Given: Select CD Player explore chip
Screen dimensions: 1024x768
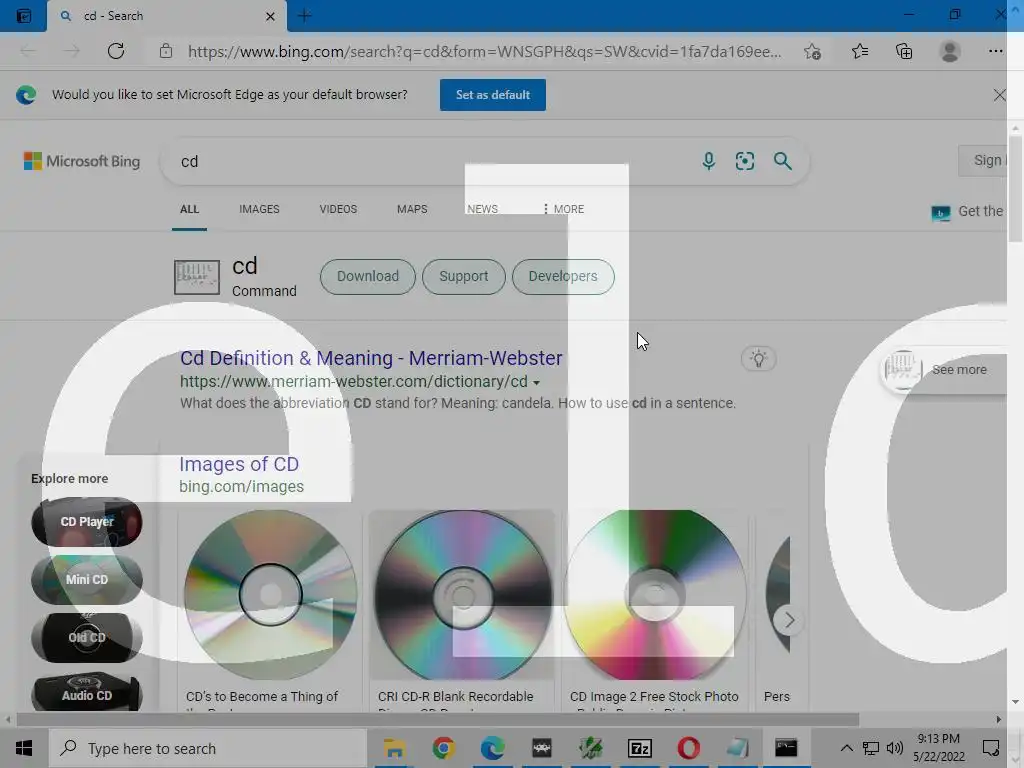Looking at the screenshot, I should pos(87,522).
